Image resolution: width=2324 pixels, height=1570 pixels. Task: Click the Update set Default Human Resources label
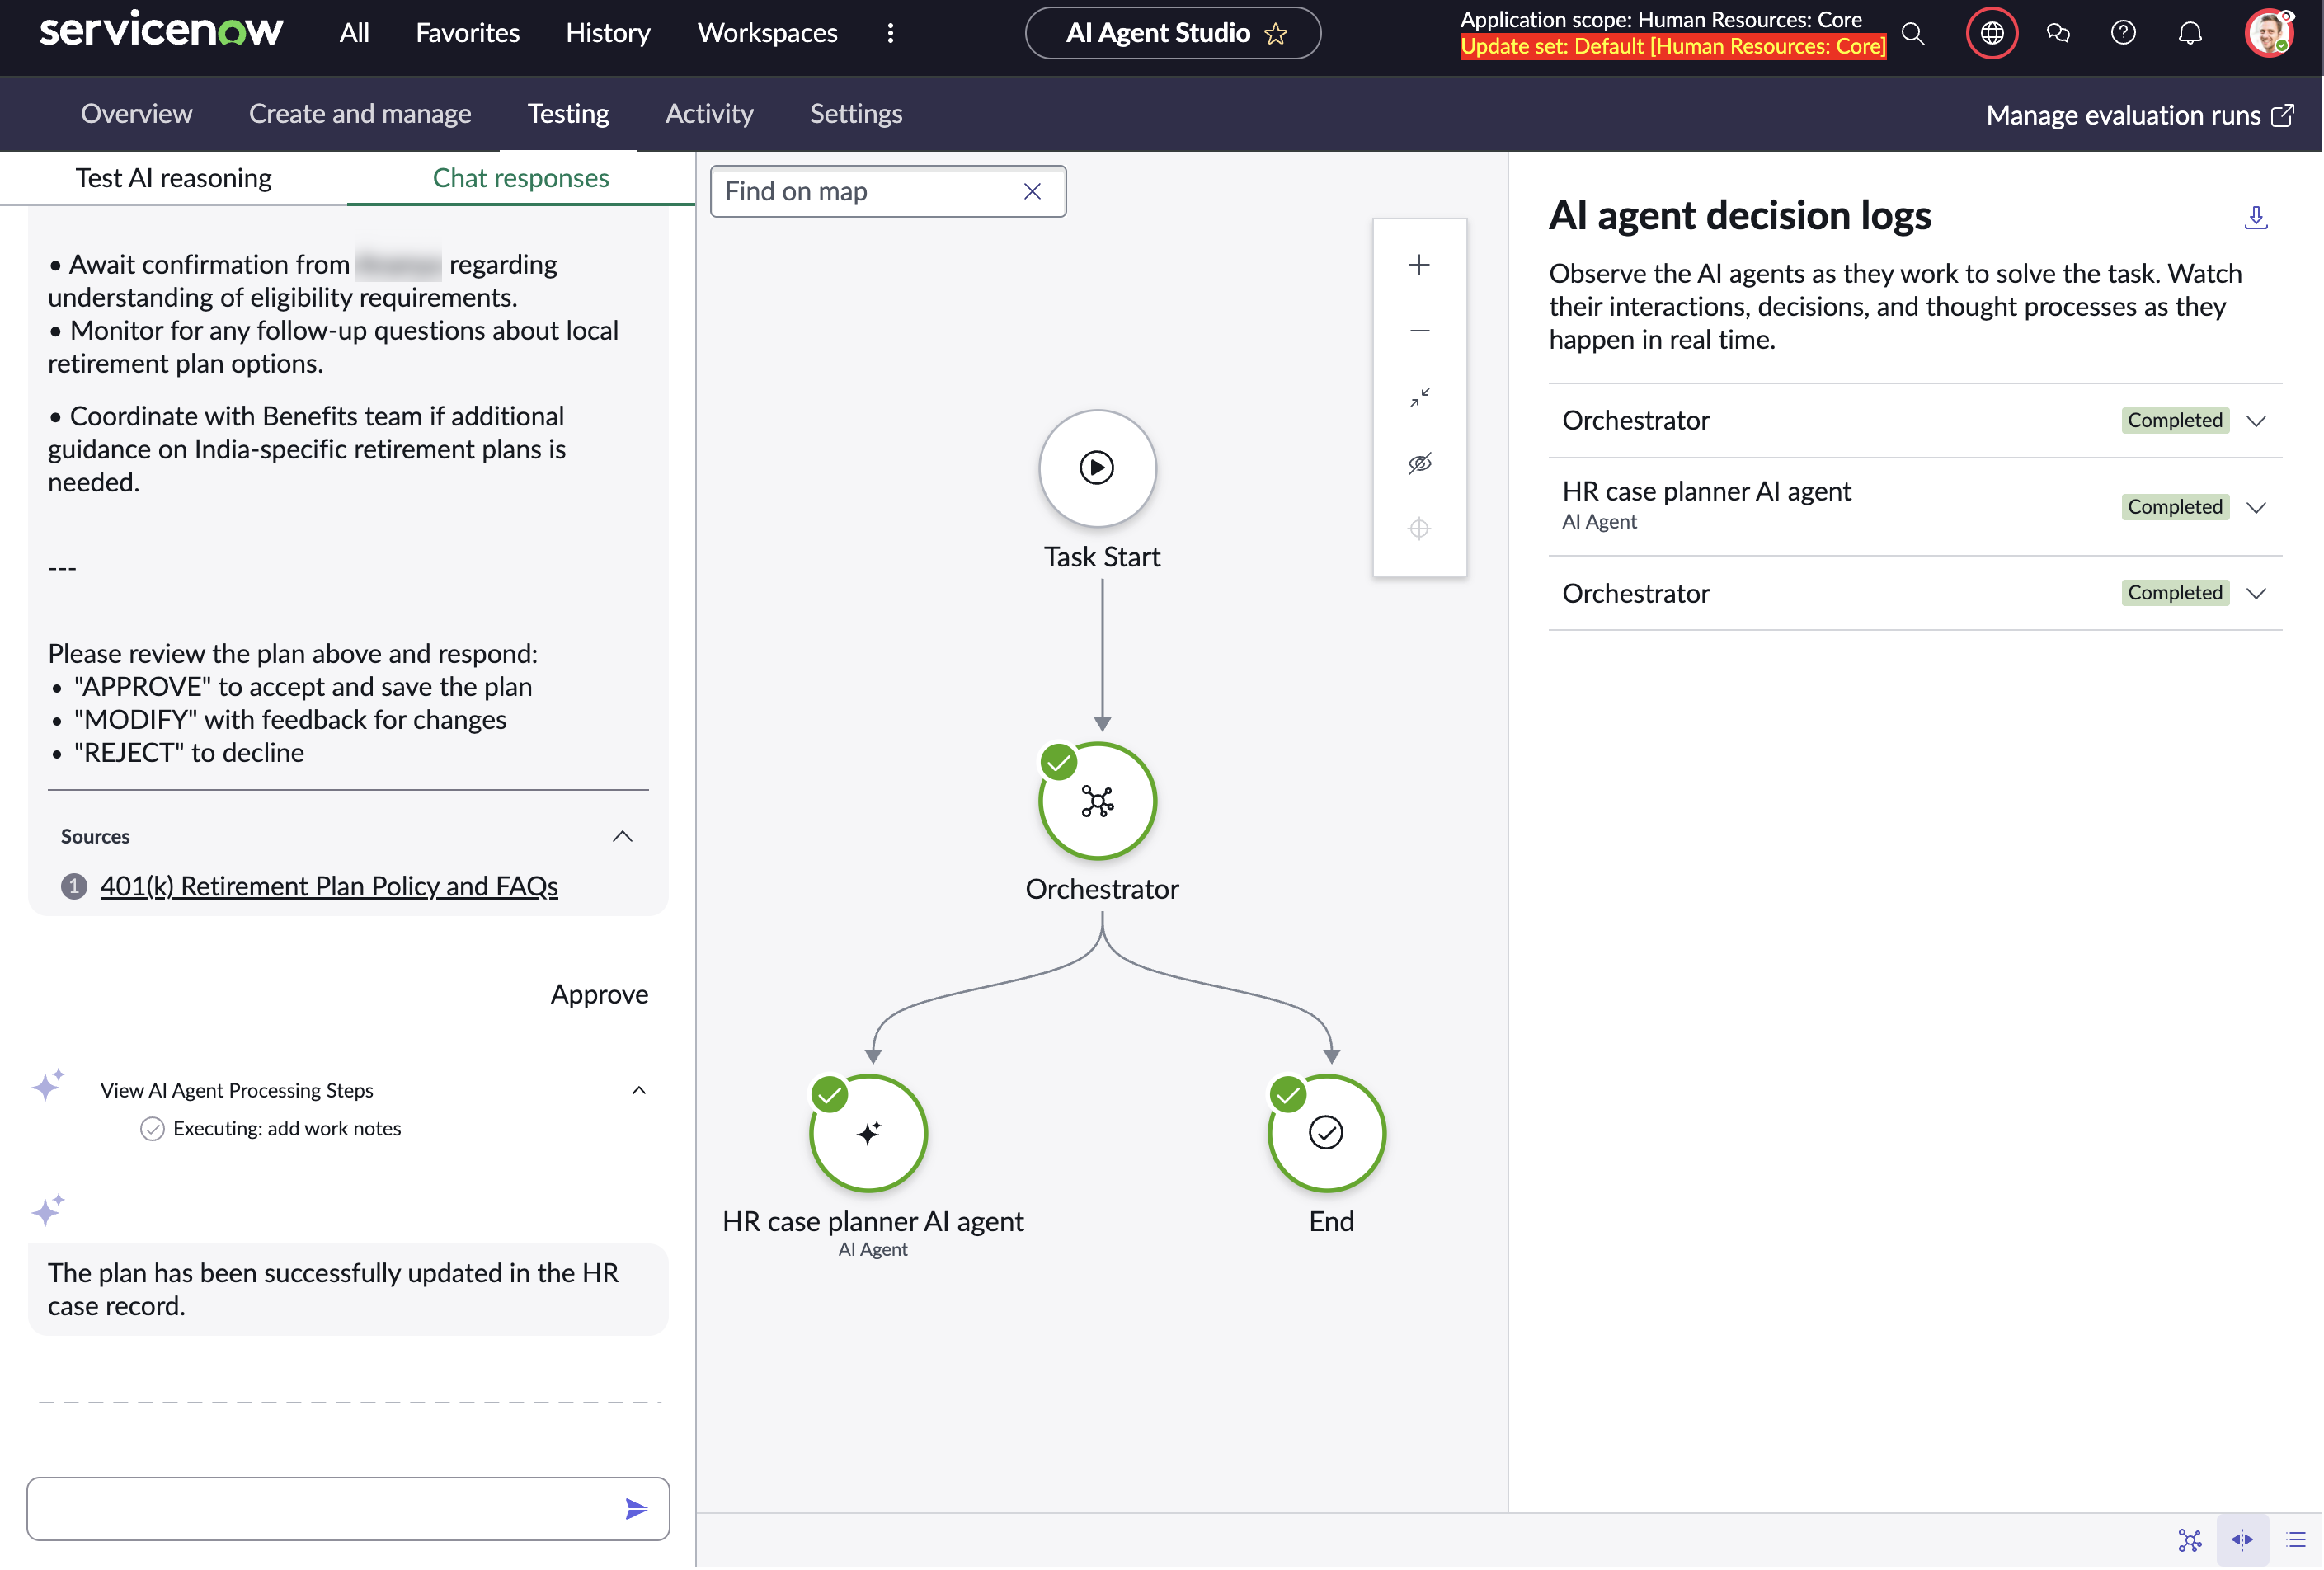coord(1672,46)
